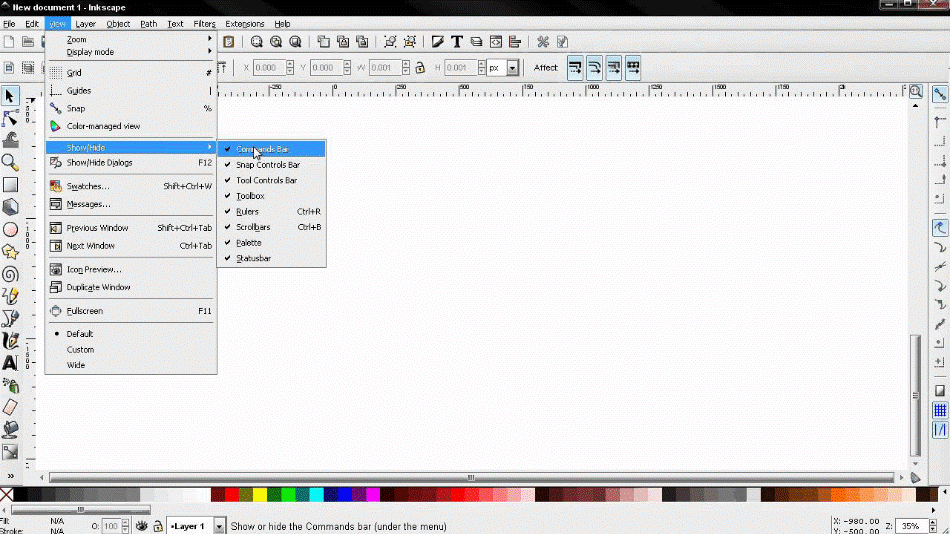The image size is (950, 534).
Task: Select the Custom layout option
Action: pos(131,350)
